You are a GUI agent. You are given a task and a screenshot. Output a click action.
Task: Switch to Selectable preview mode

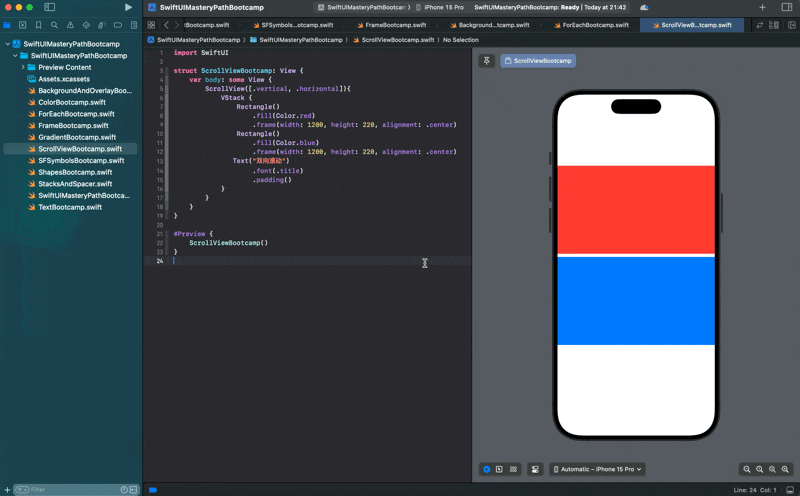[499, 469]
